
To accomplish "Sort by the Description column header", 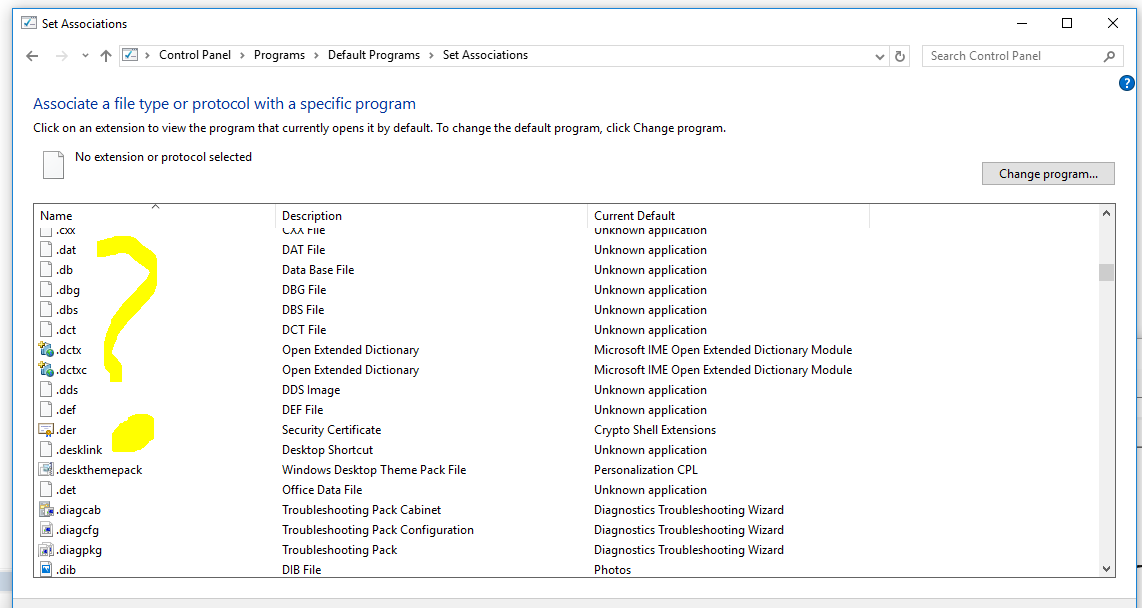I will (432, 216).
